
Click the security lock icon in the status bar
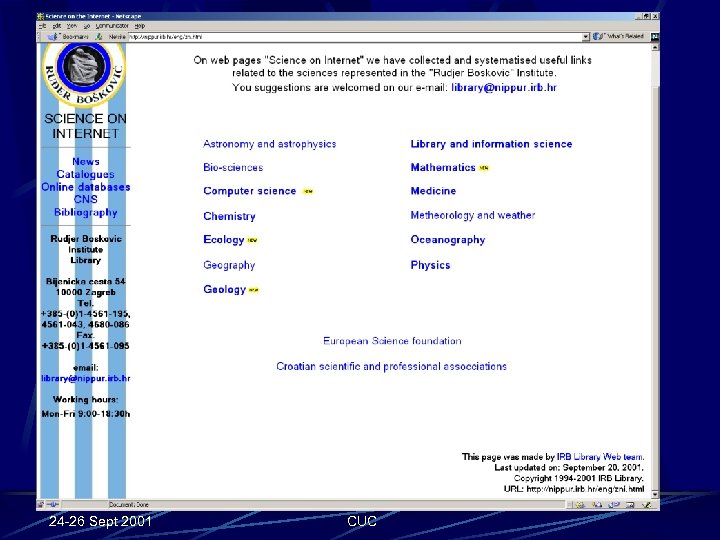click(40, 505)
